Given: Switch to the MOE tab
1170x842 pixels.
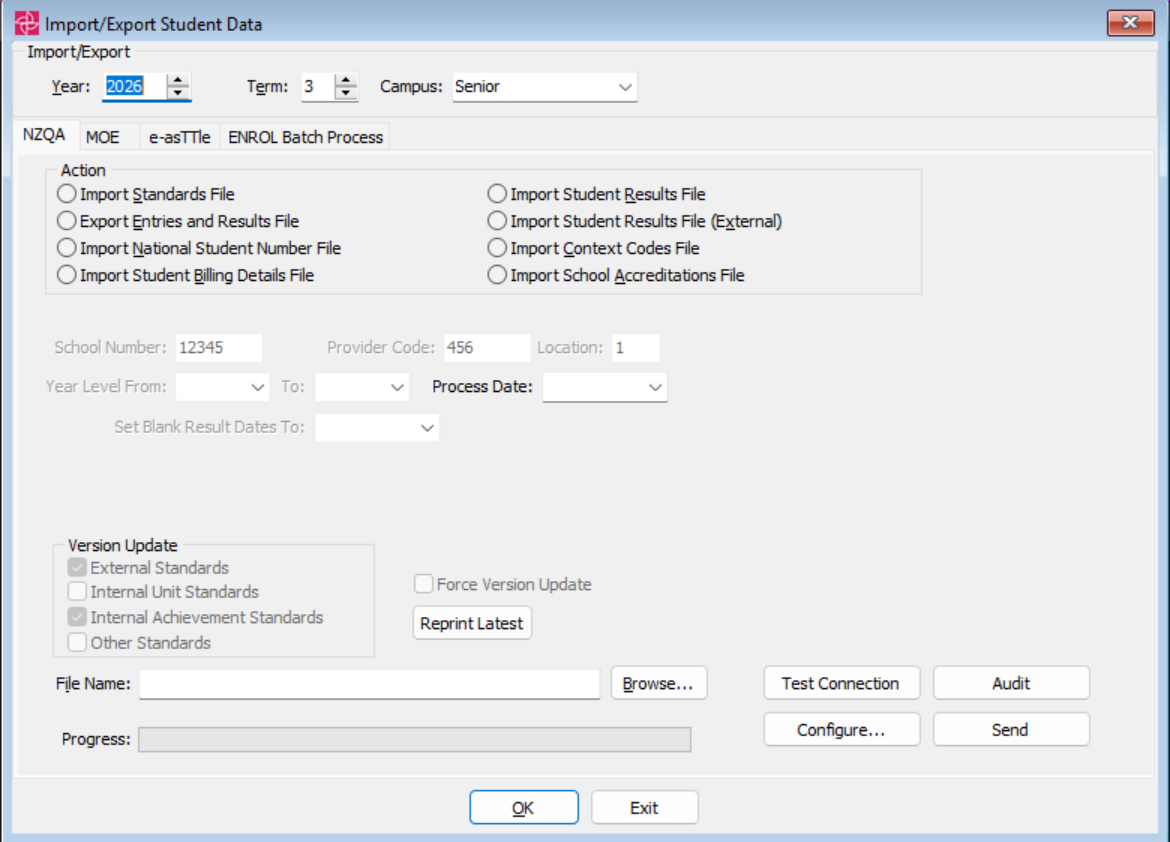Looking at the screenshot, I should pyautogui.click(x=103, y=137).
